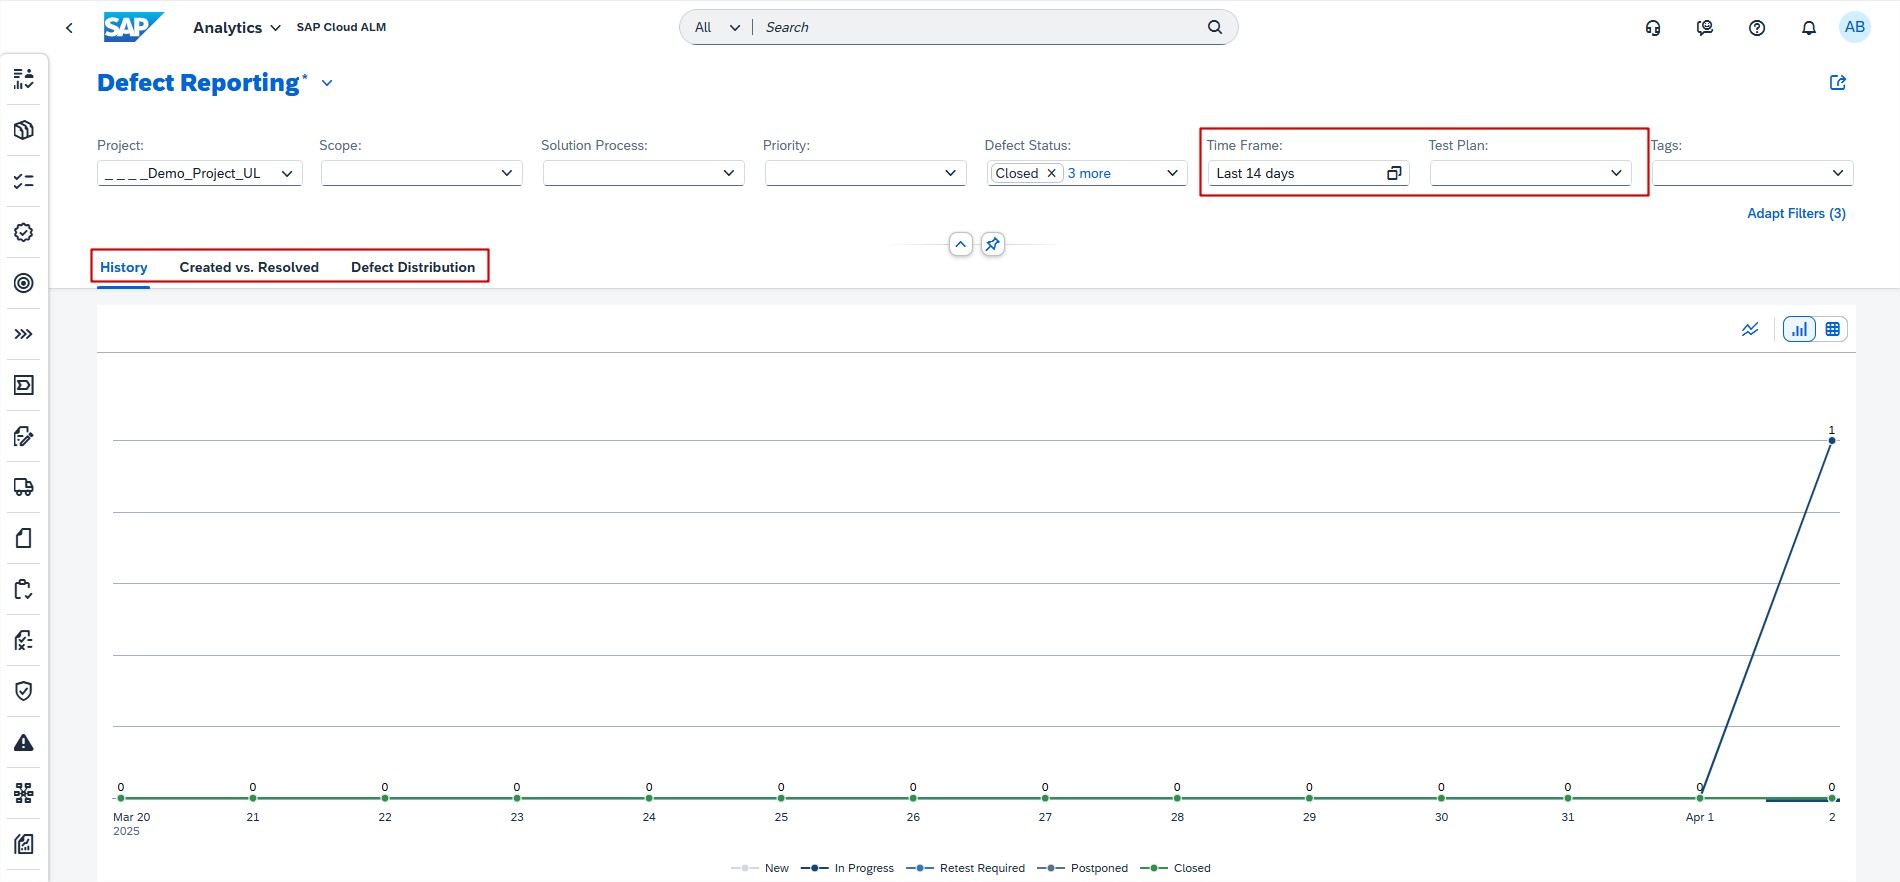Open the Defect Distribution tab

[x=413, y=267]
